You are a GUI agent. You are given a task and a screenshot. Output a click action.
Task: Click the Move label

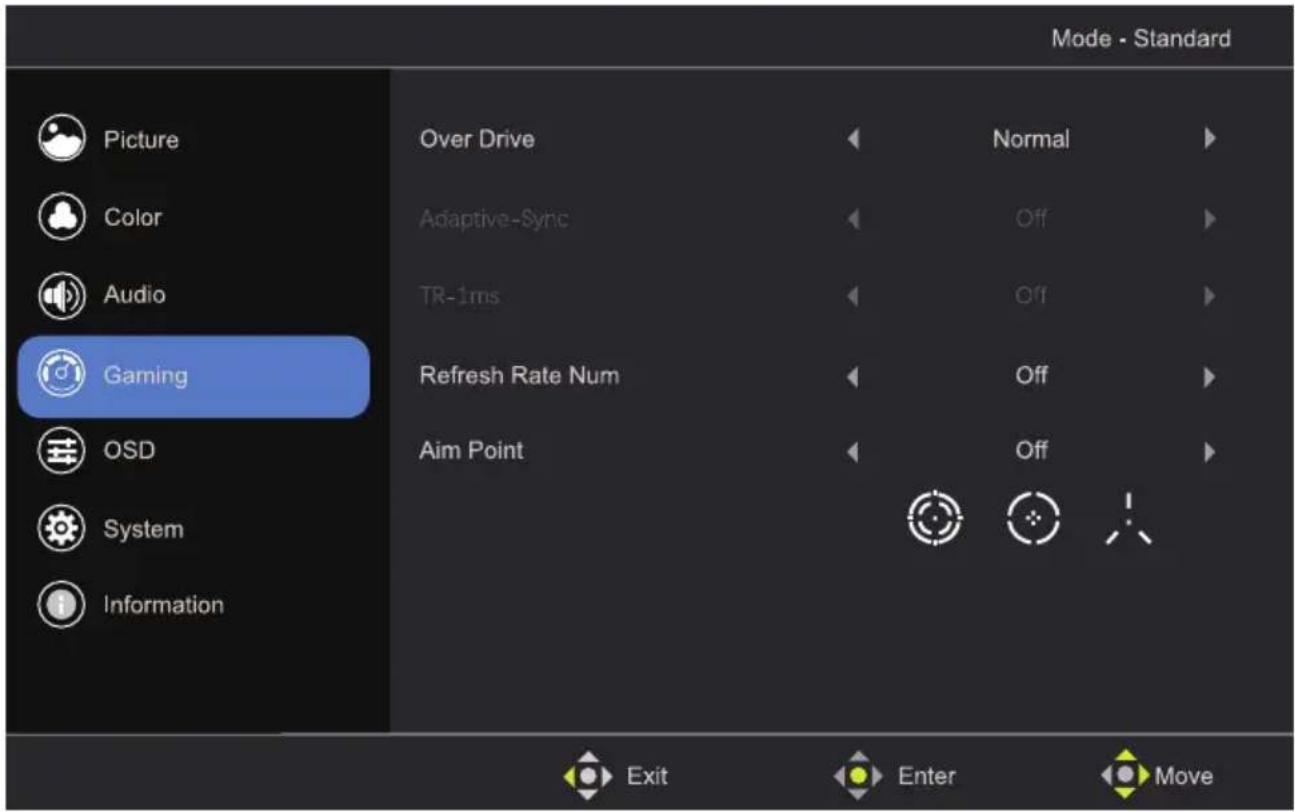tap(1183, 776)
